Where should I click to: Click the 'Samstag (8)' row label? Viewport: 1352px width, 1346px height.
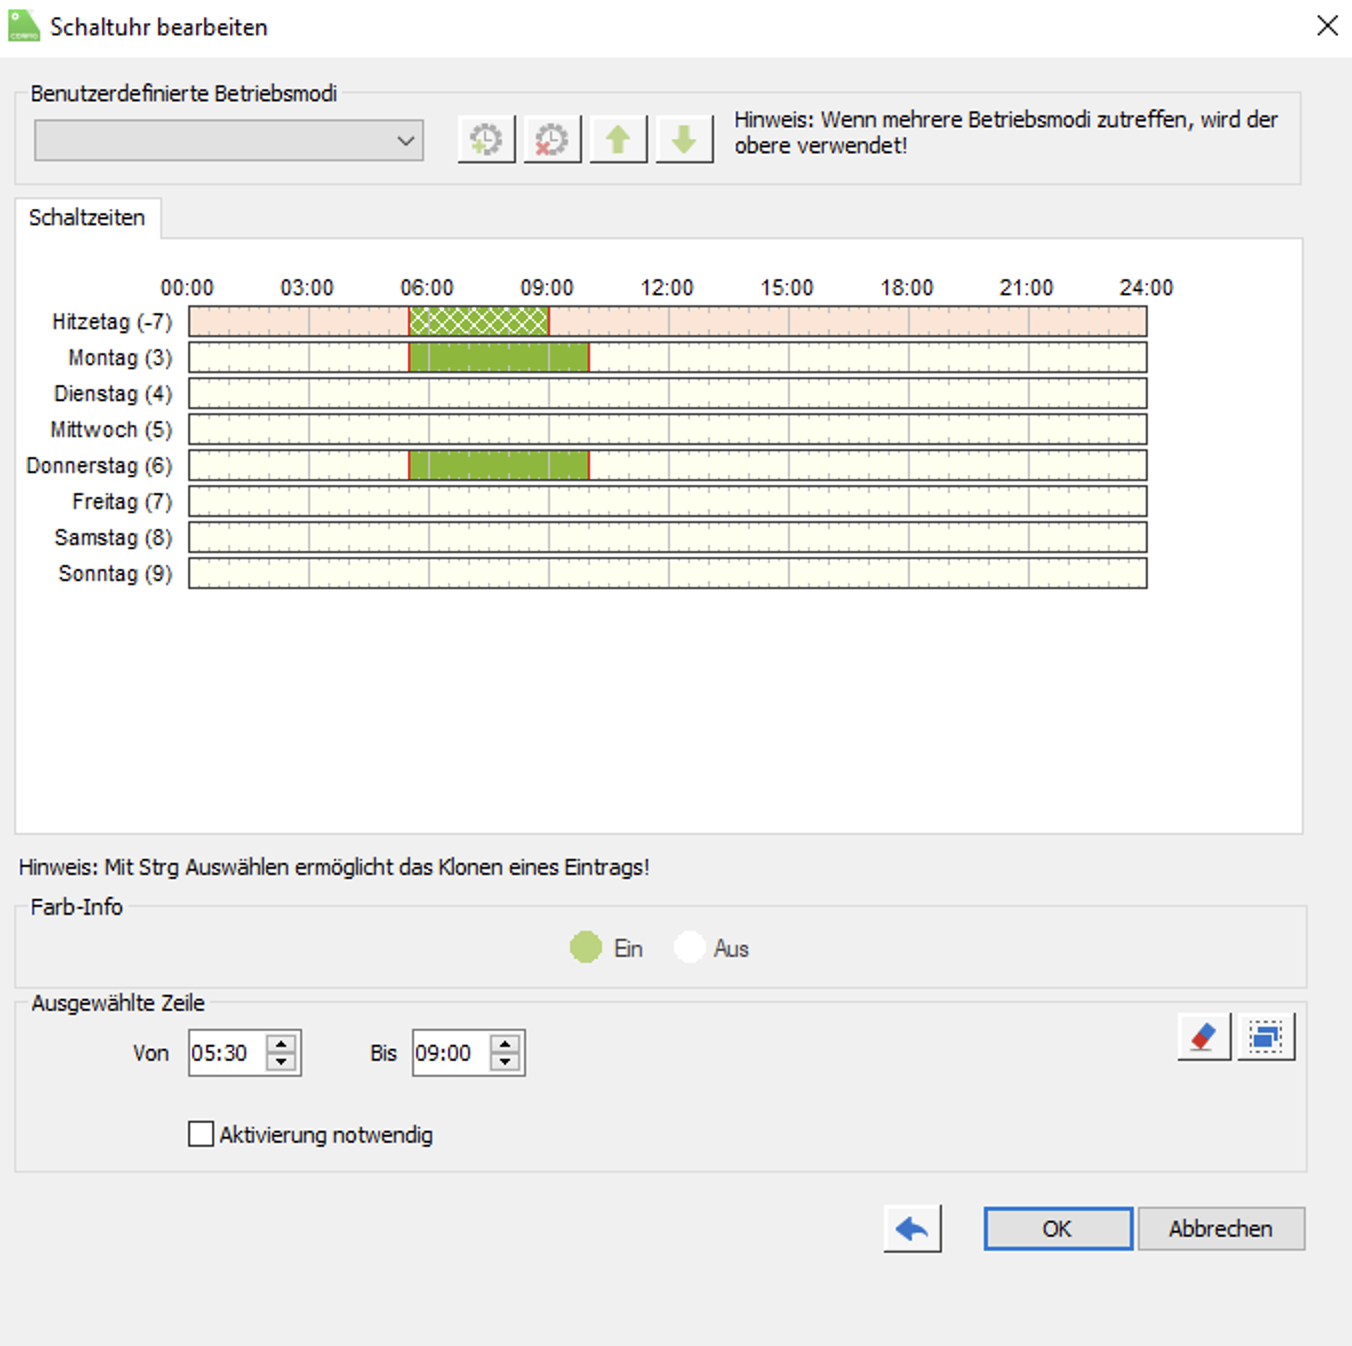click(113, 538)
